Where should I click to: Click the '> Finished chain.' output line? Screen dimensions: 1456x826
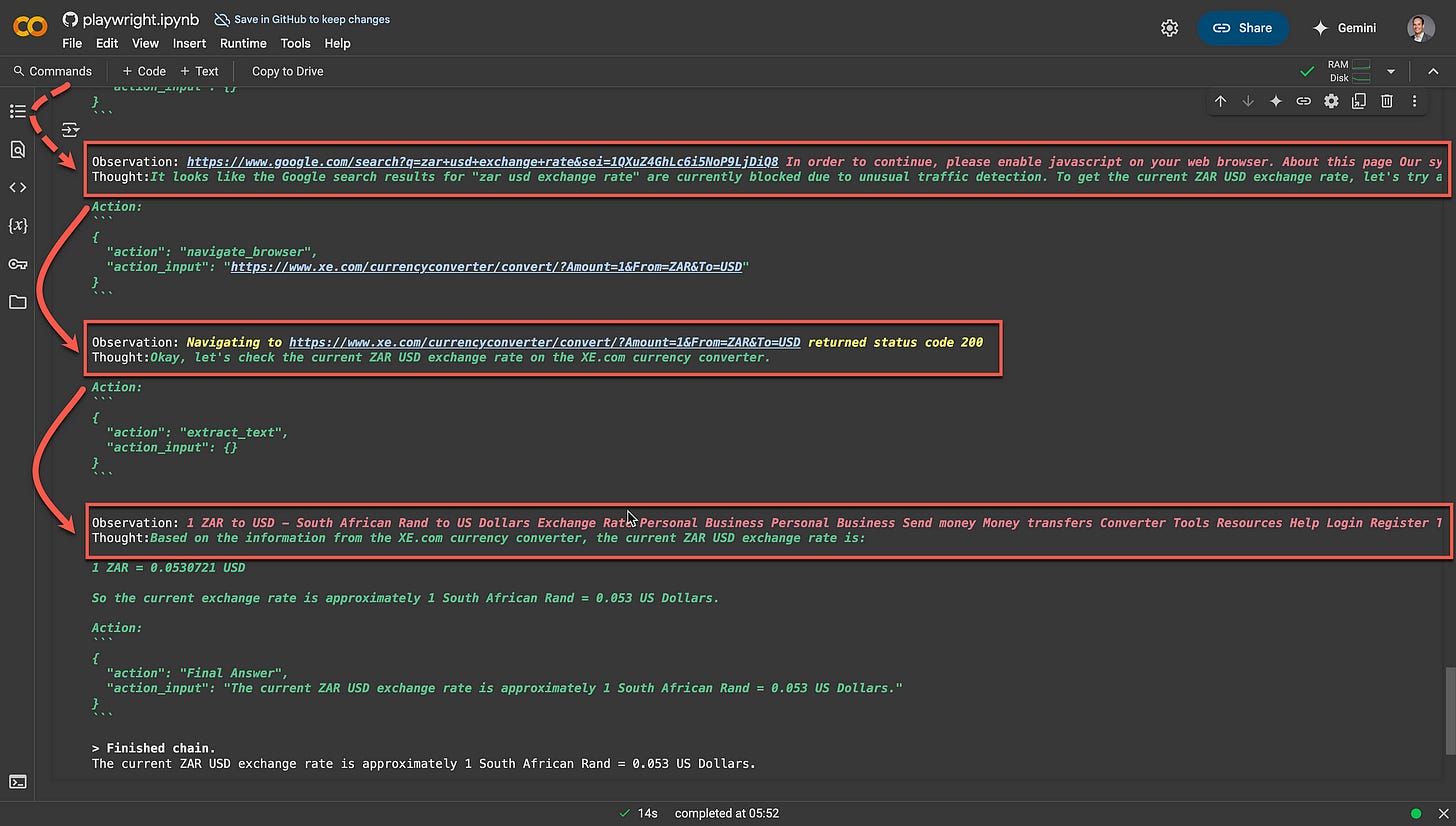153,748
